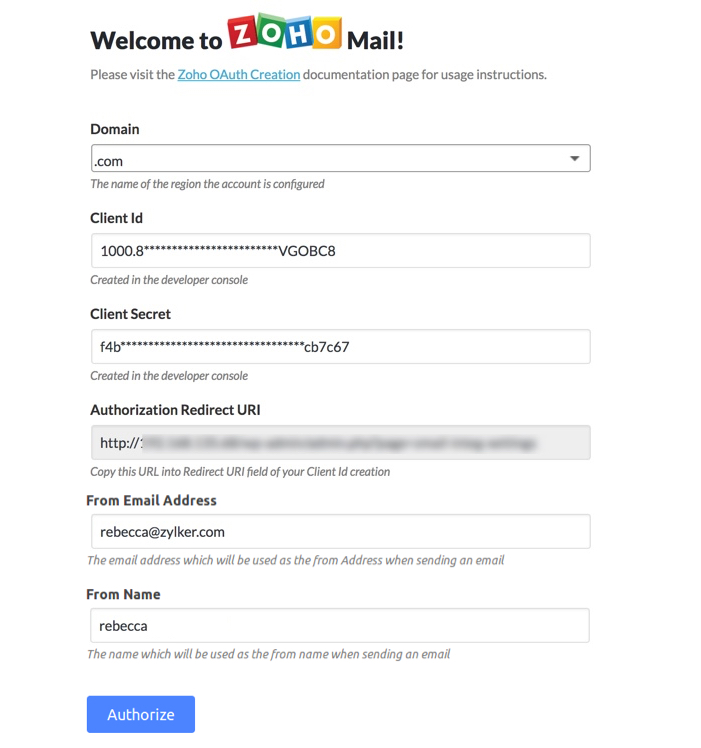Select the Authorization Redirect URI field
Viewport: 701px width, 748px height.
(340, 442)
